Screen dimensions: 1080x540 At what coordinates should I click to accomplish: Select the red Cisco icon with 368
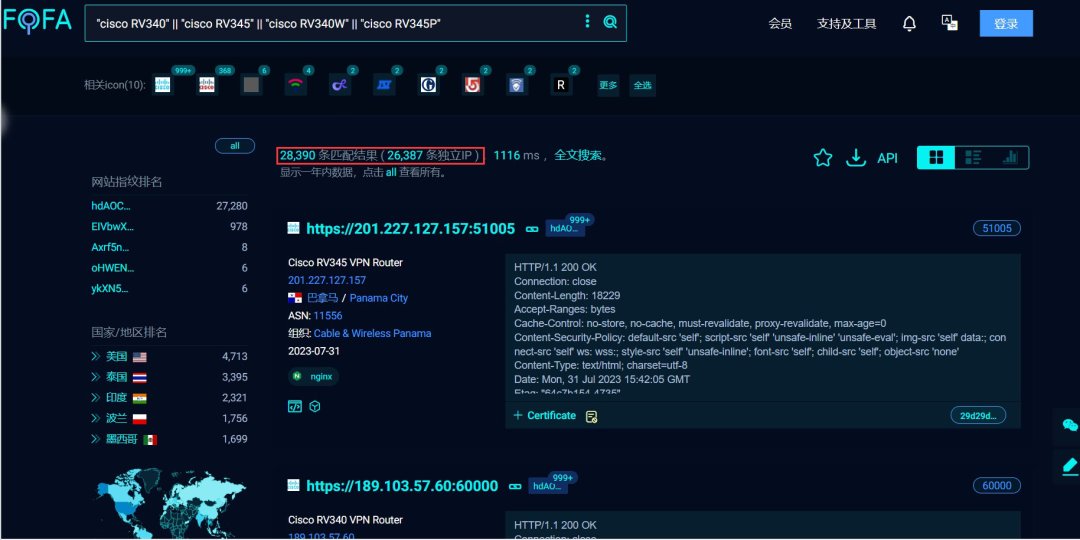click(207, 85)
